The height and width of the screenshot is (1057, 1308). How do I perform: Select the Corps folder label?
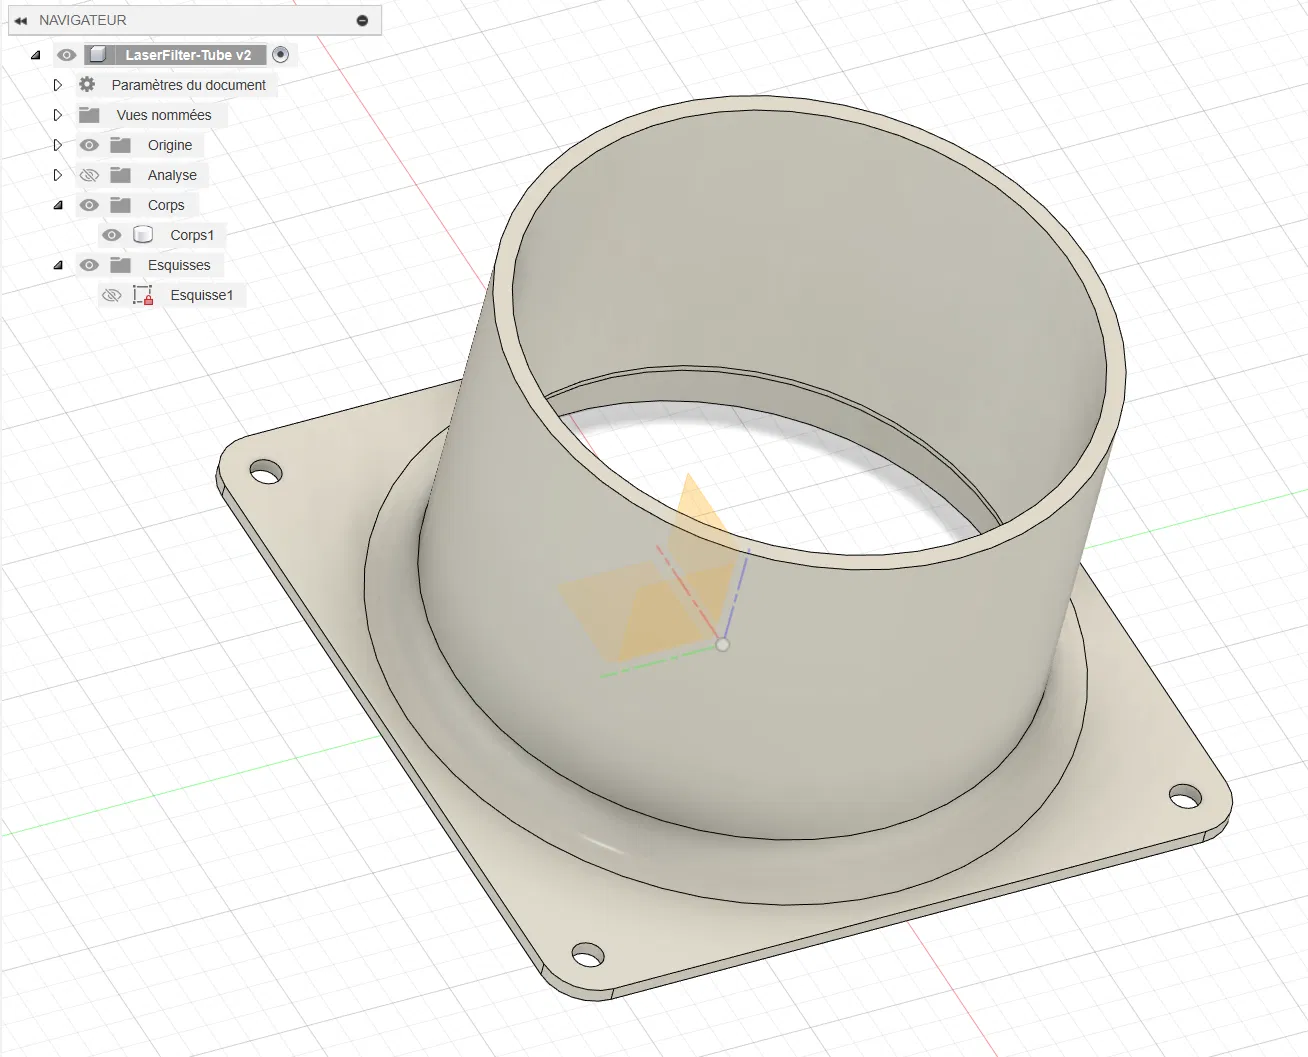[166, 205]
